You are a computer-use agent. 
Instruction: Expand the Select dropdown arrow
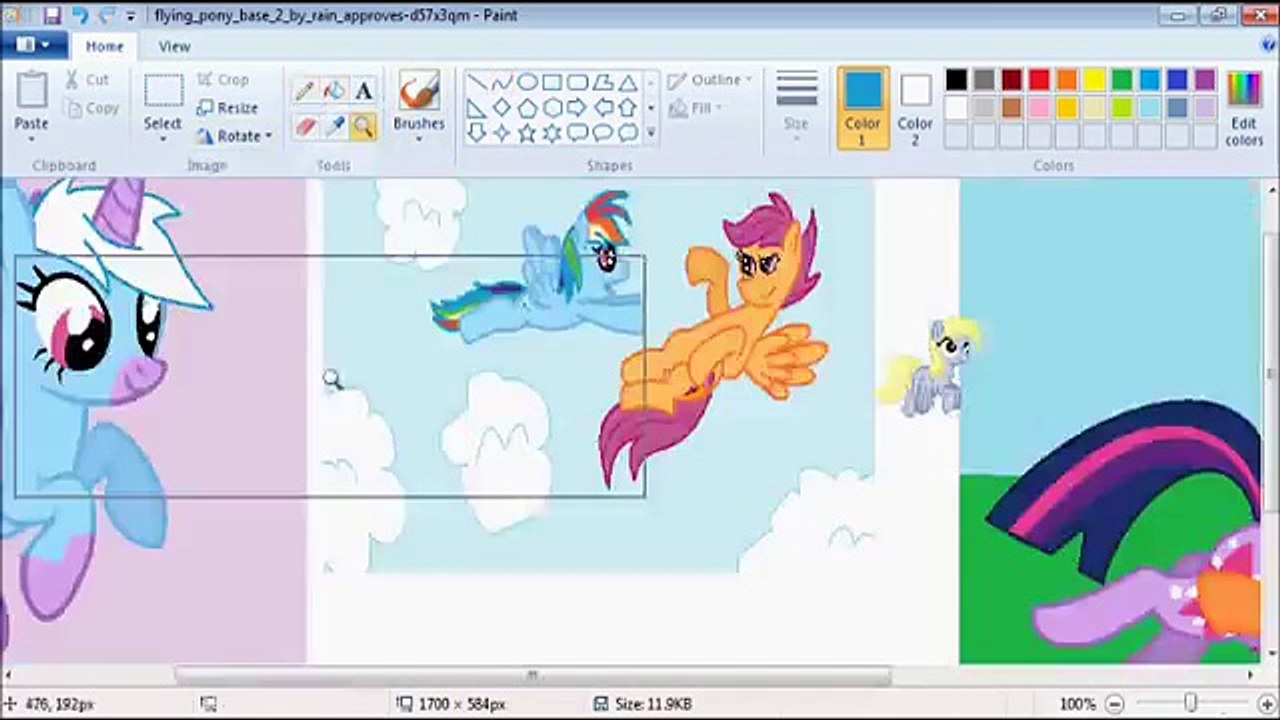tap(162, 140)
